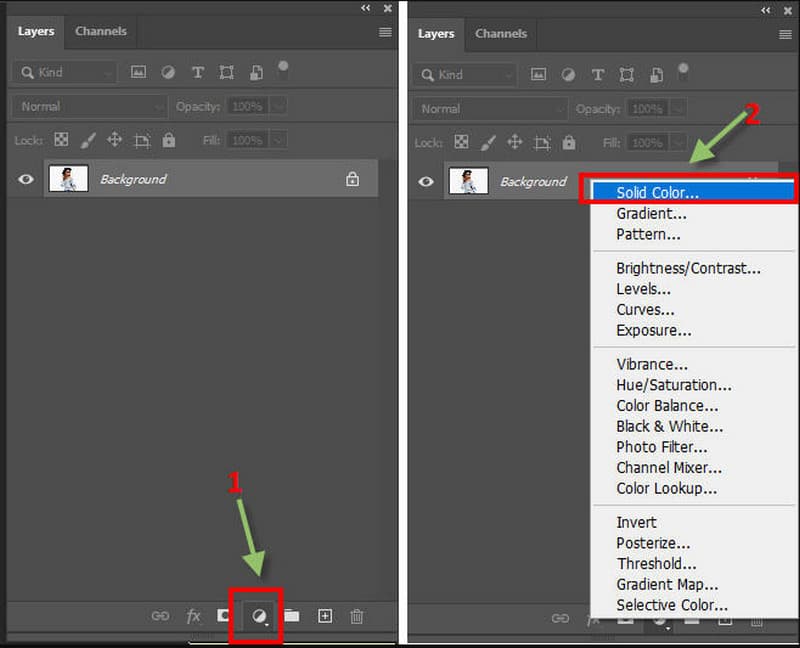Click the type layer filter T icon, left panel

(198, 73)
